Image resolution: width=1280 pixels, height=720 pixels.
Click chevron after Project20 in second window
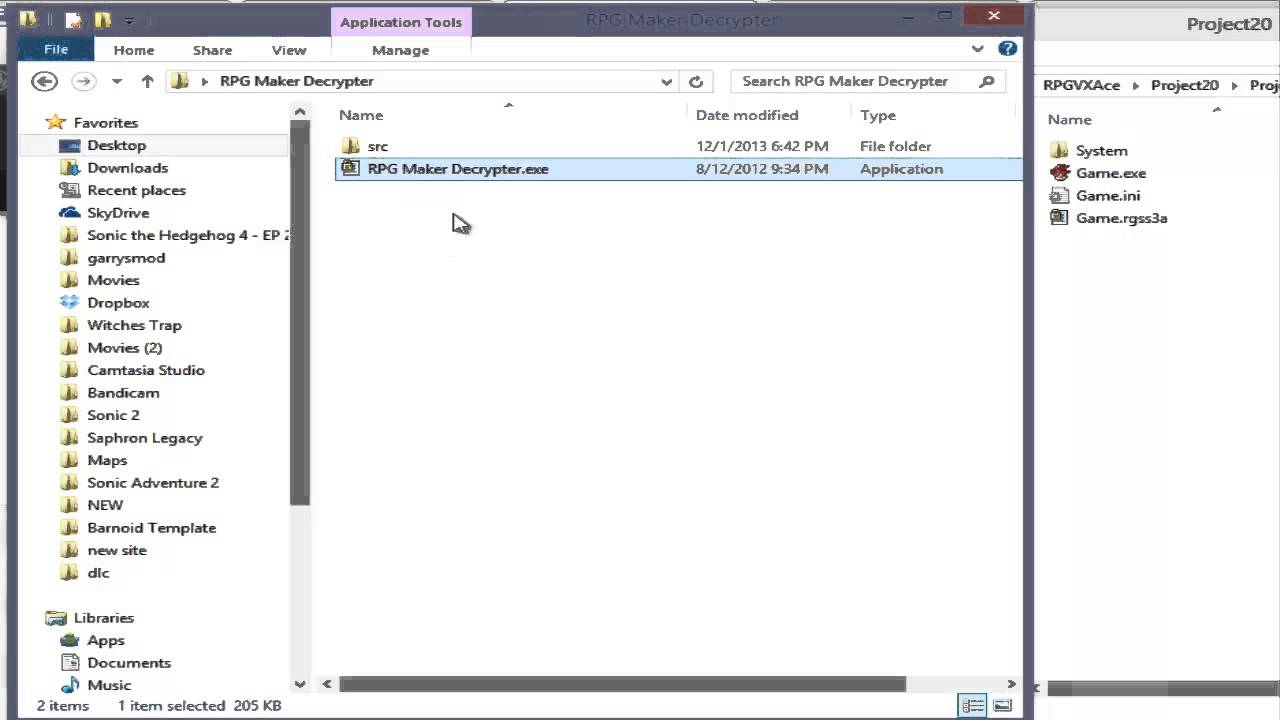(1235, 86)
